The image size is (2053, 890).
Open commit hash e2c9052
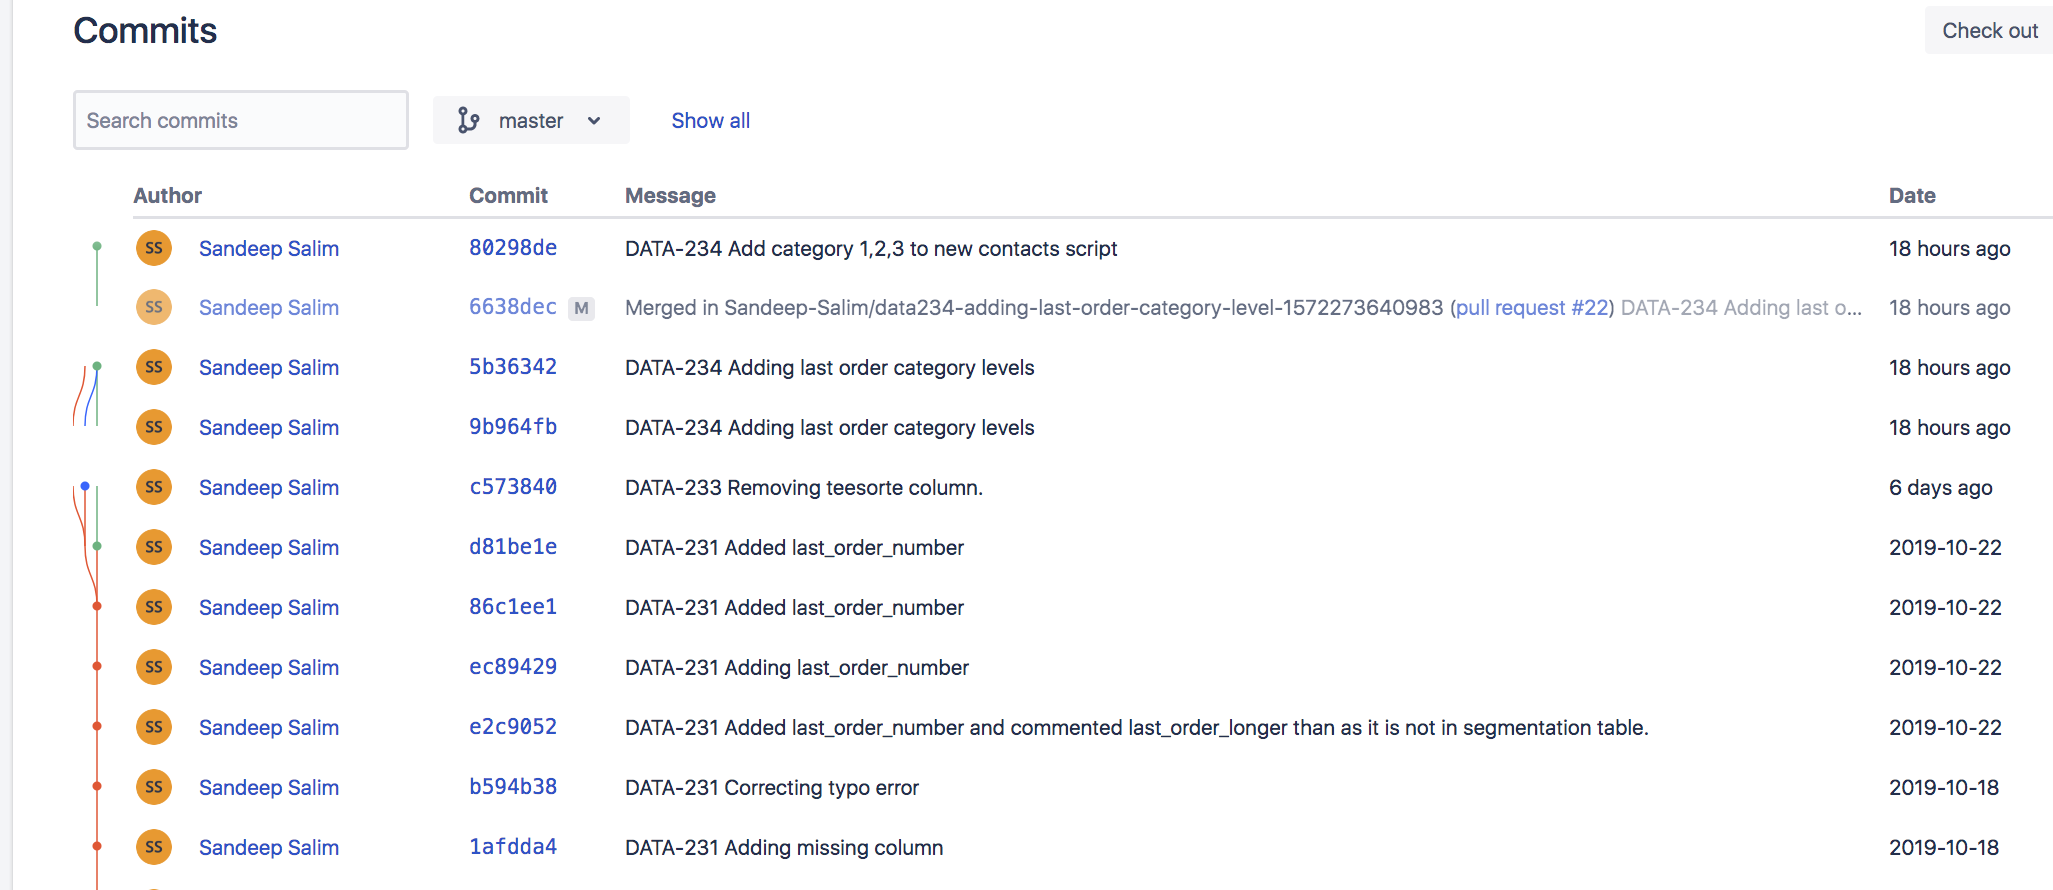point(512,727)
